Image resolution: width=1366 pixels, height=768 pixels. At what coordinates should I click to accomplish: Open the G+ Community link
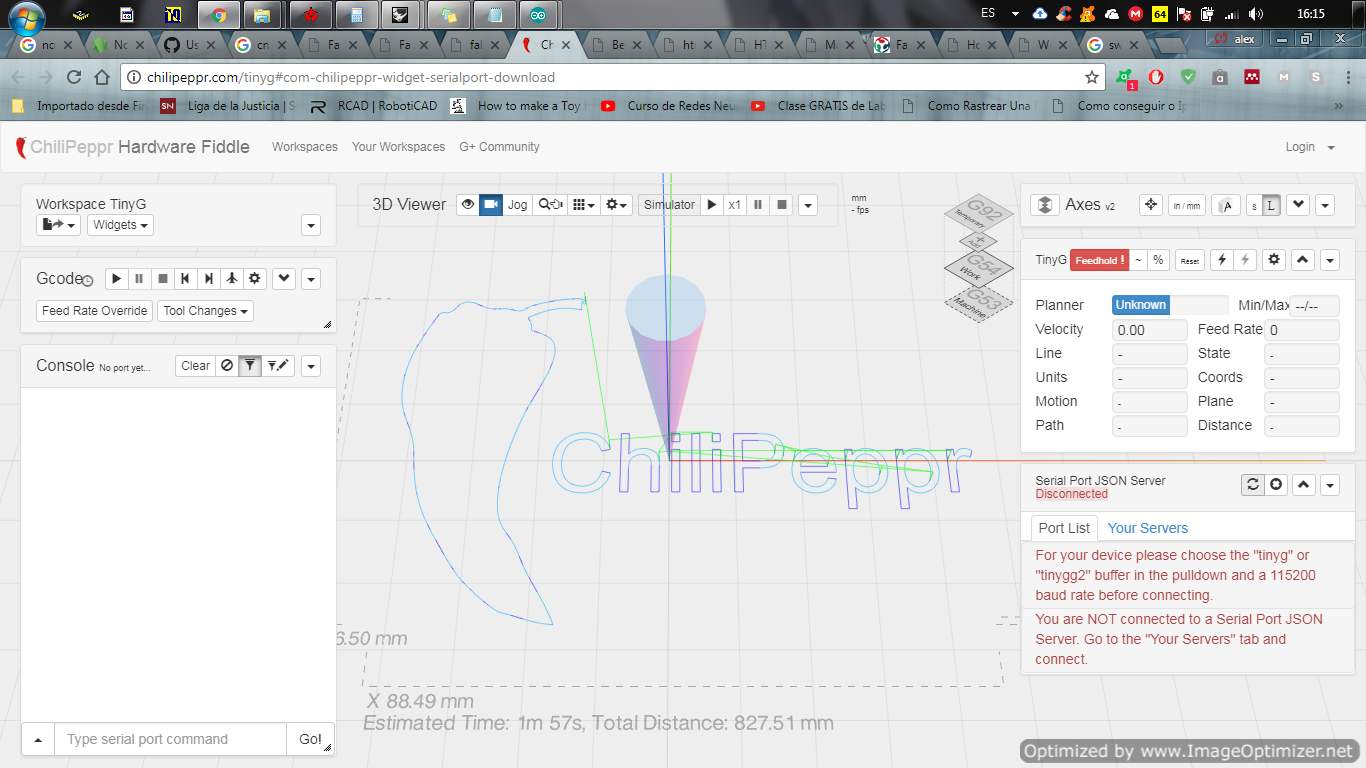(499, 147)
